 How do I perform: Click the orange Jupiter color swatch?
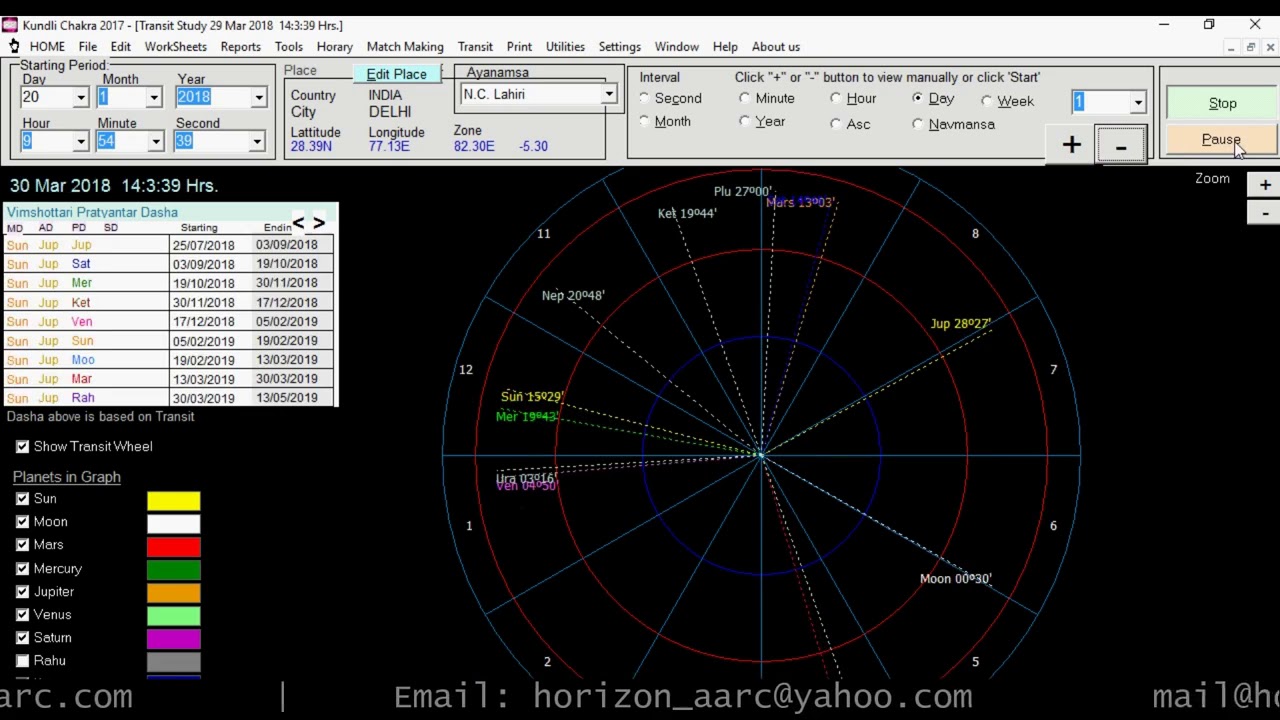tap(174, 593)
